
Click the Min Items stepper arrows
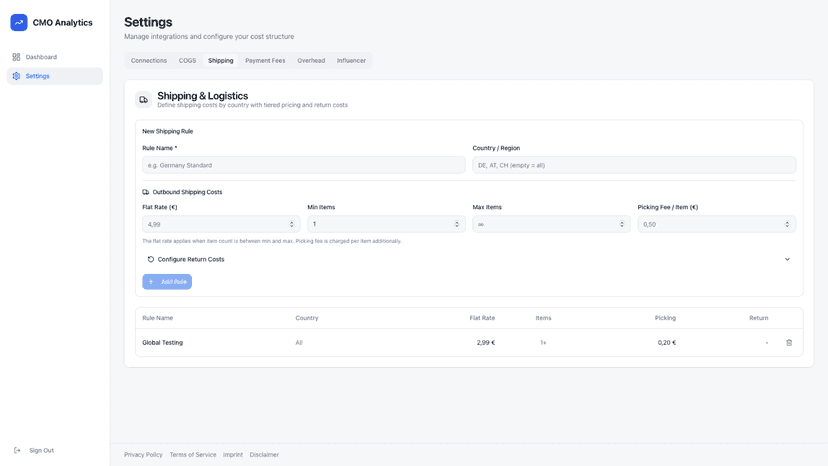pos(457,224)
